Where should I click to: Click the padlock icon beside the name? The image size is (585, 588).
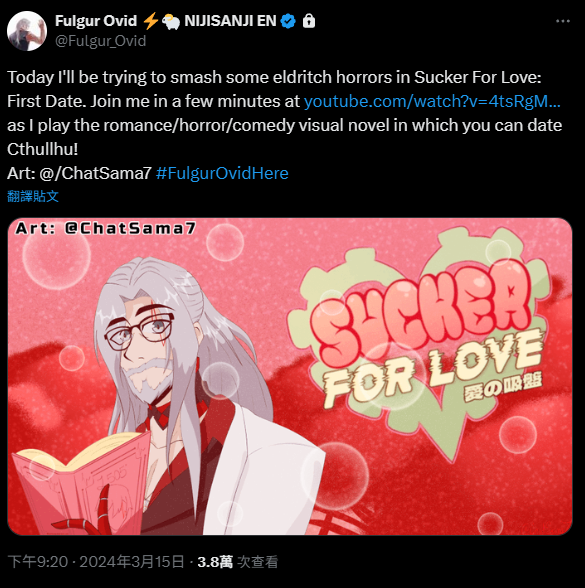click(309, 21)
